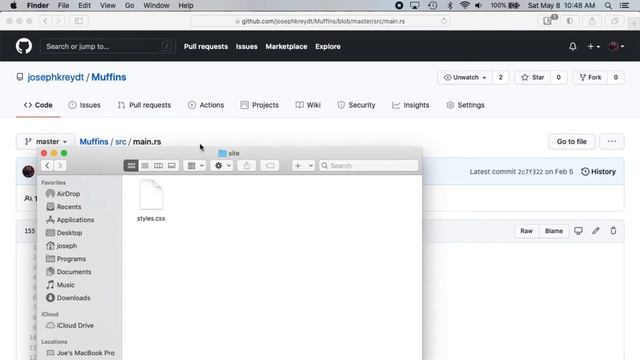Open the Security tab
The height and width of the screenshot is (360, 640).
click(356, 105)
